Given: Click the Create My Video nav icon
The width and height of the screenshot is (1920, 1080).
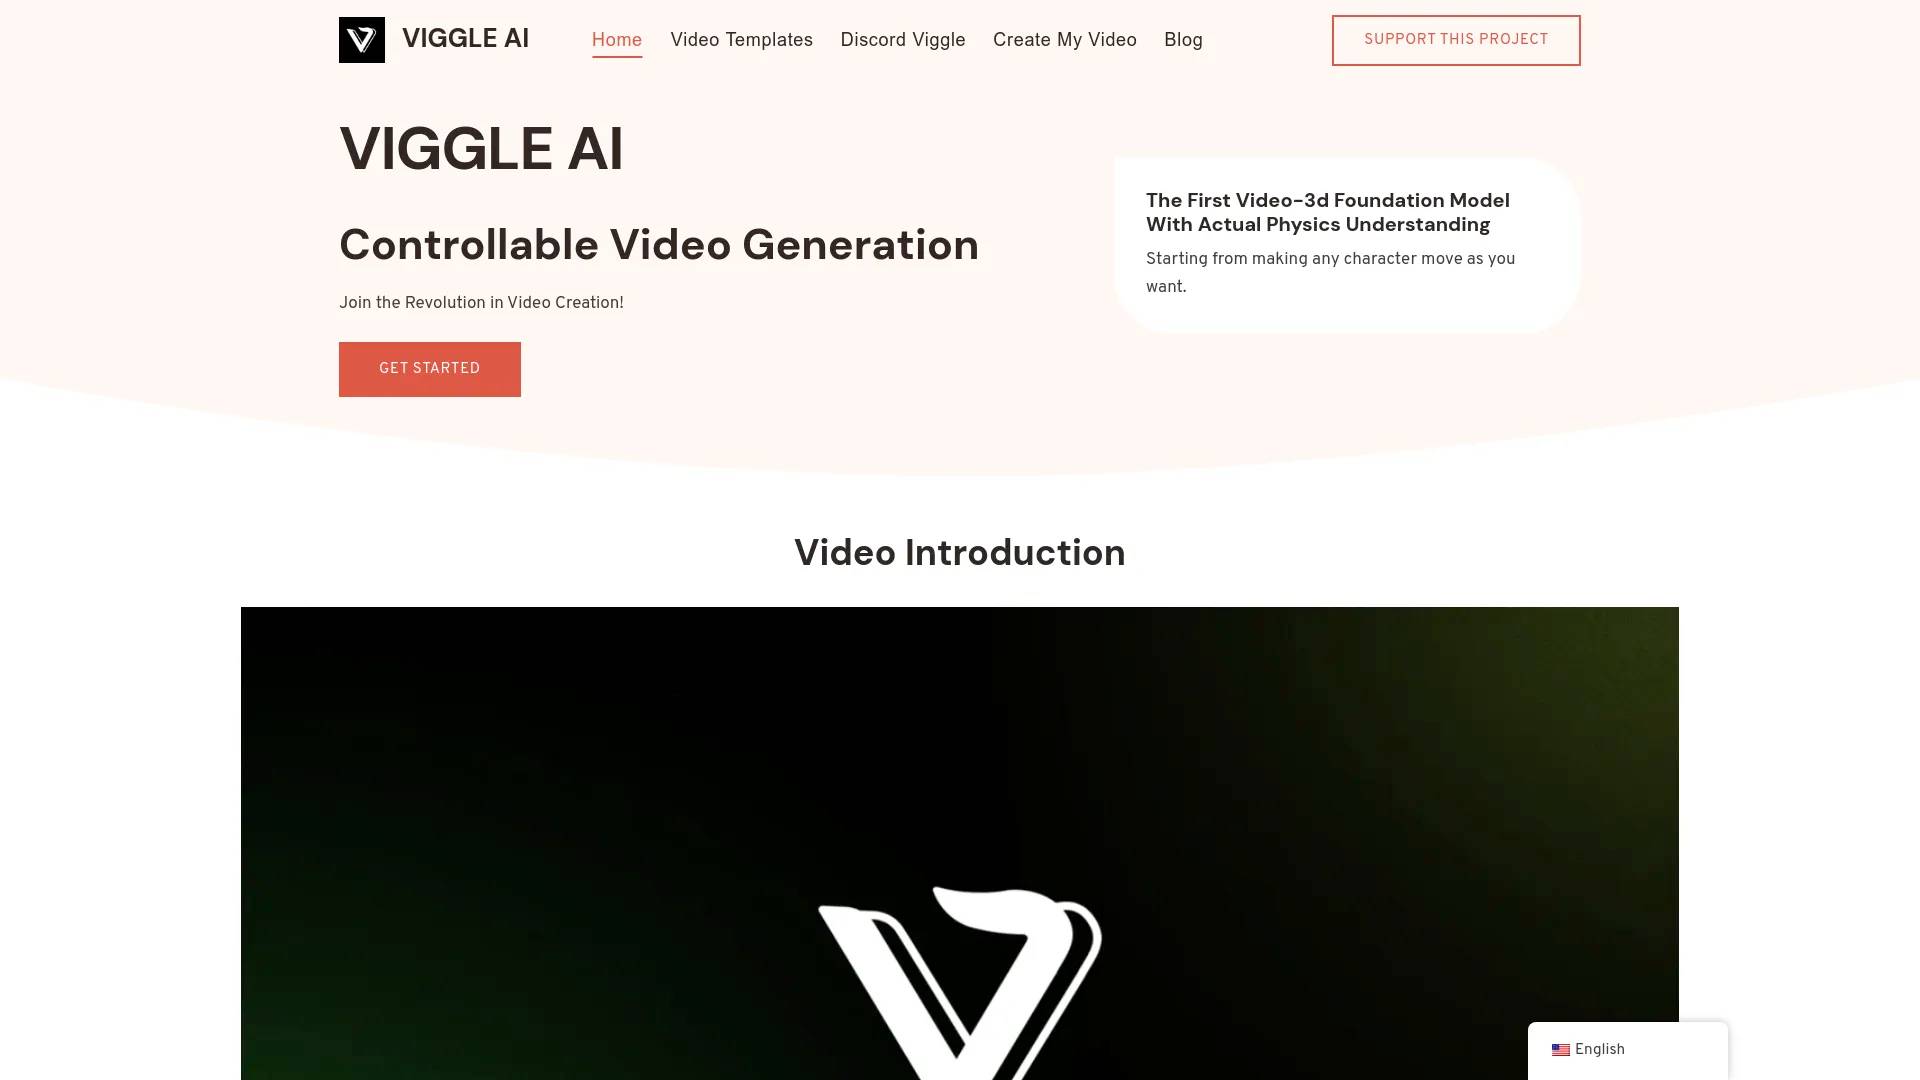Looking at the screenshot, I should 1064,40.
